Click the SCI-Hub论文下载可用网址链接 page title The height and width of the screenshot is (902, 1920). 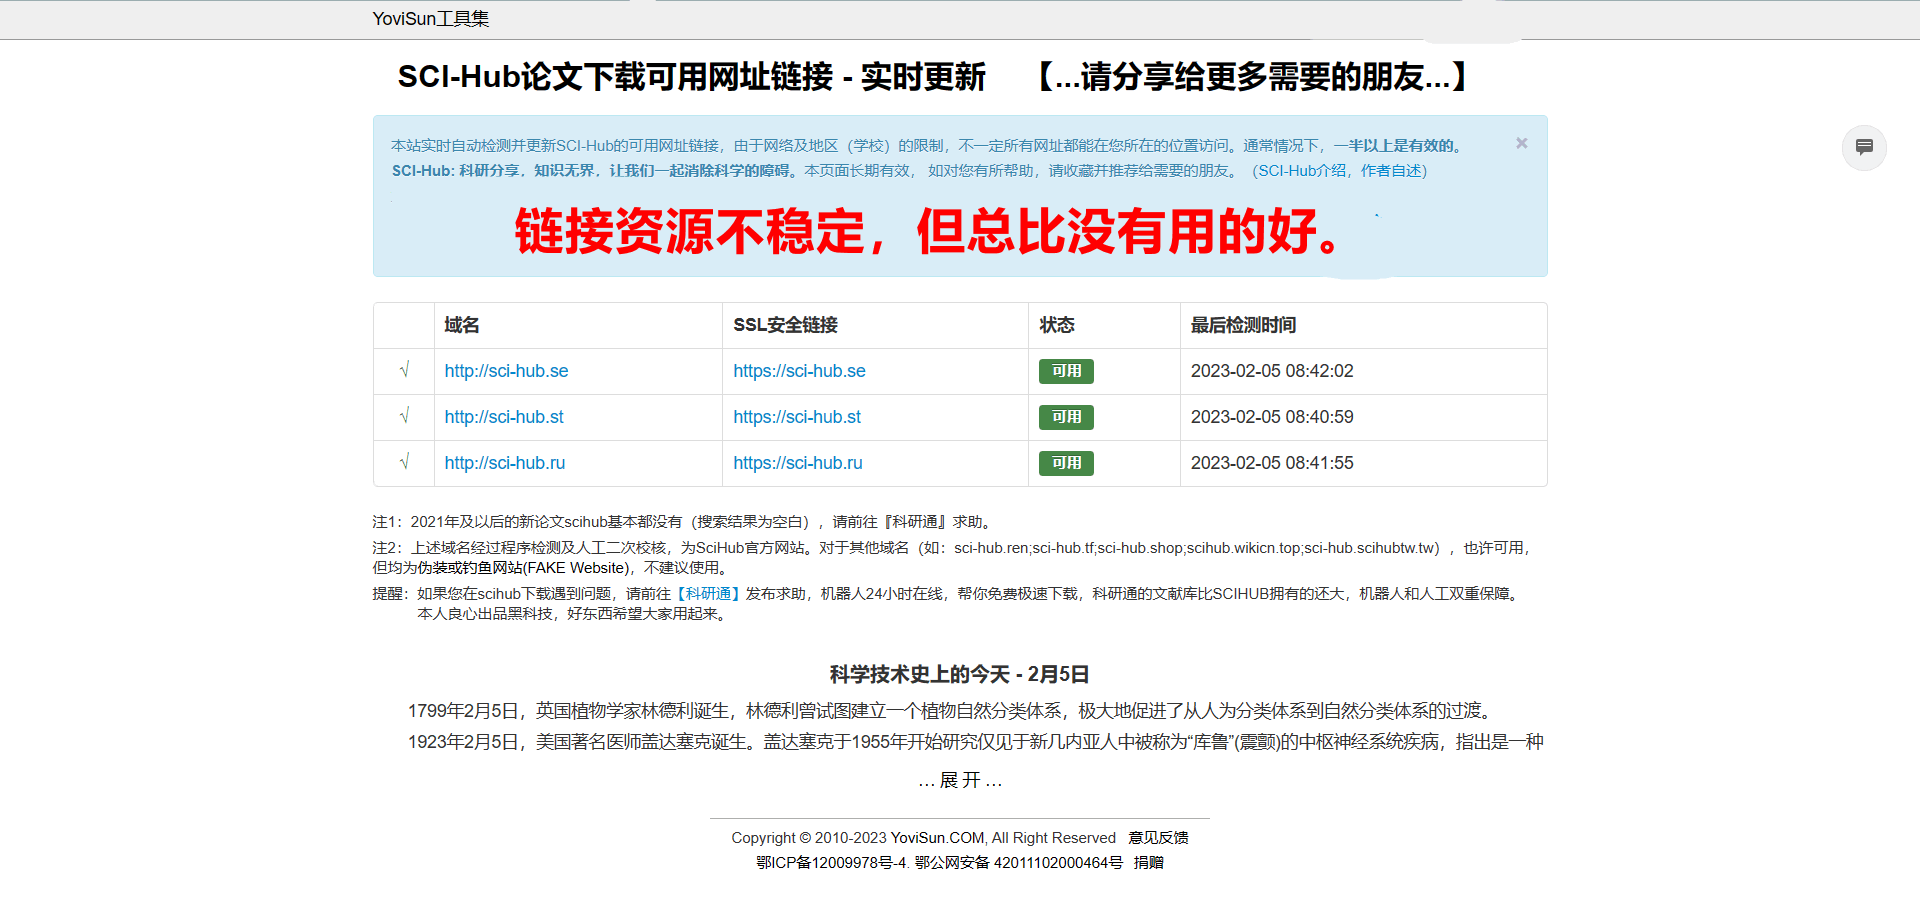coord(692,77)
